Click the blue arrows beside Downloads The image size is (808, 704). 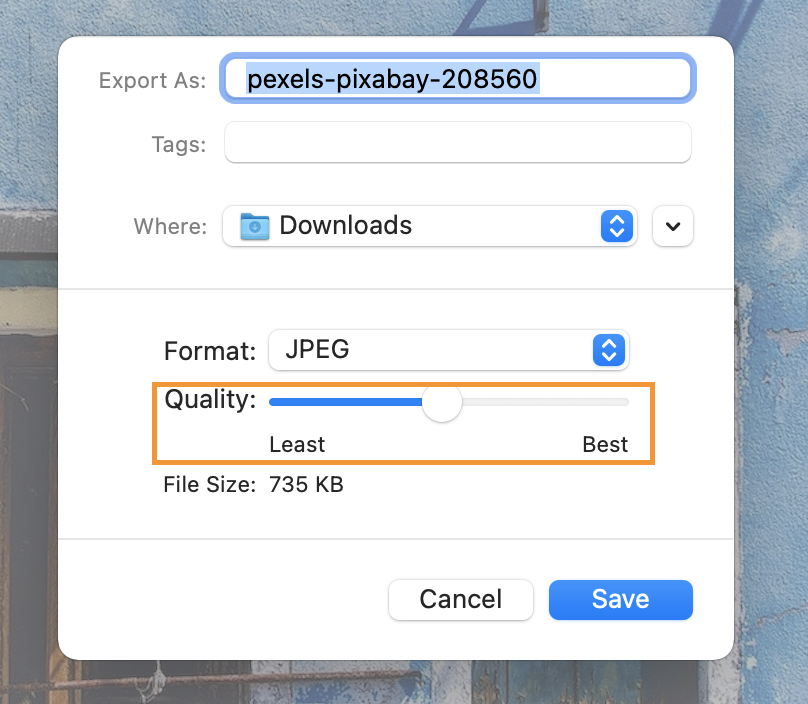click(x=617, y=226)
